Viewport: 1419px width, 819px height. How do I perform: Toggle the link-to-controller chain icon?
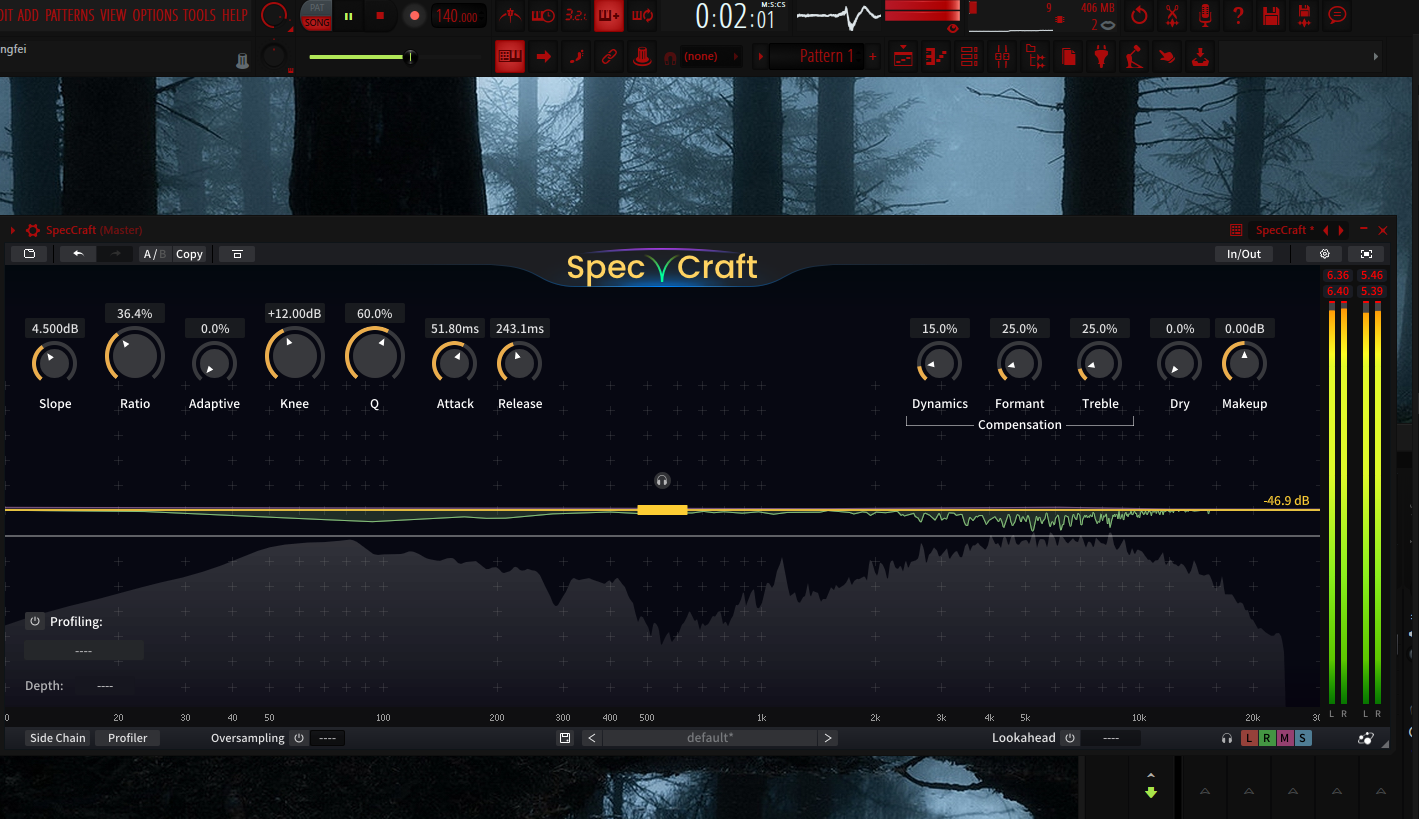(x=608, y=57)
